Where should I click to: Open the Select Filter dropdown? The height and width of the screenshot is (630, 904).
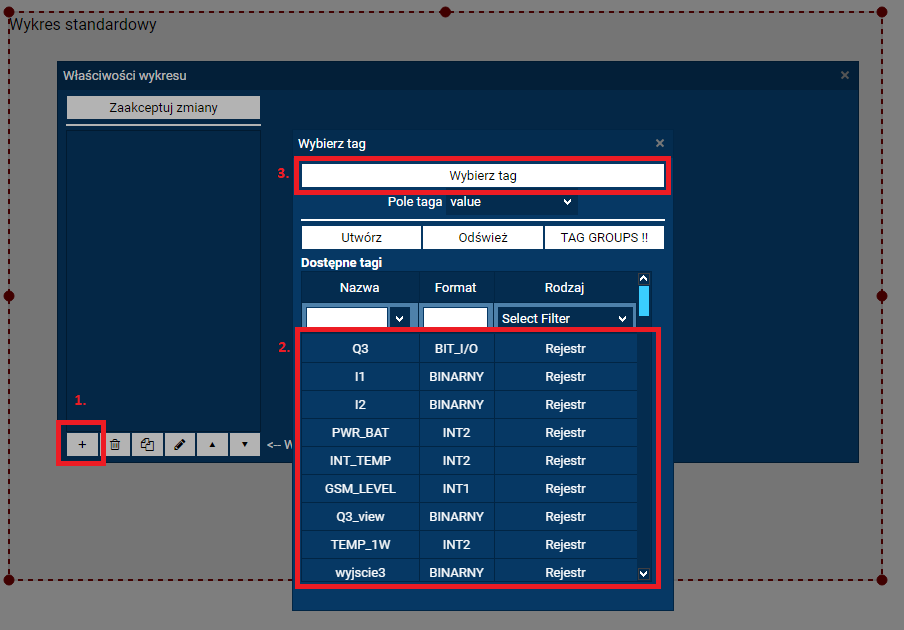point(565,318)
